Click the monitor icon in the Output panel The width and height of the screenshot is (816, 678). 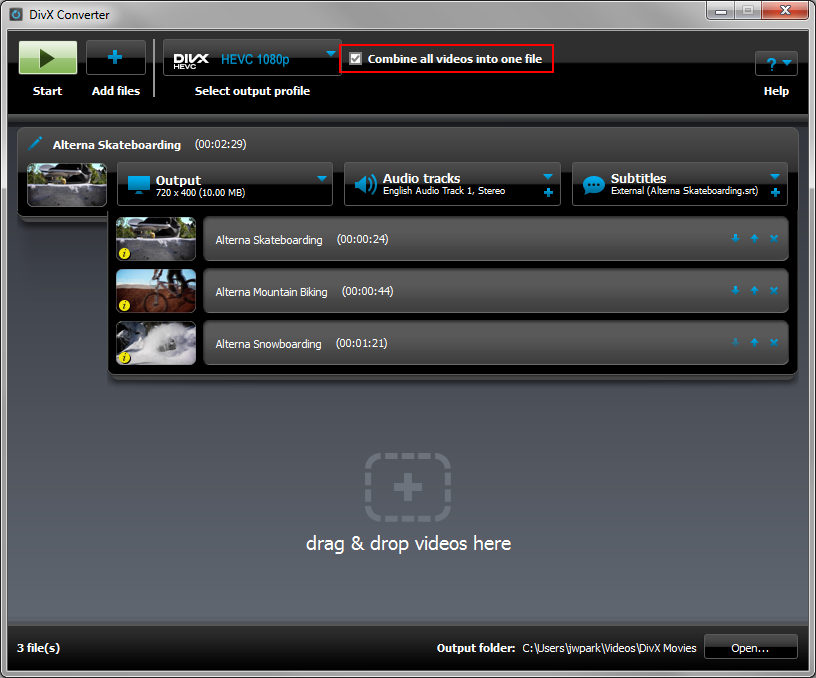click(140, 183)
